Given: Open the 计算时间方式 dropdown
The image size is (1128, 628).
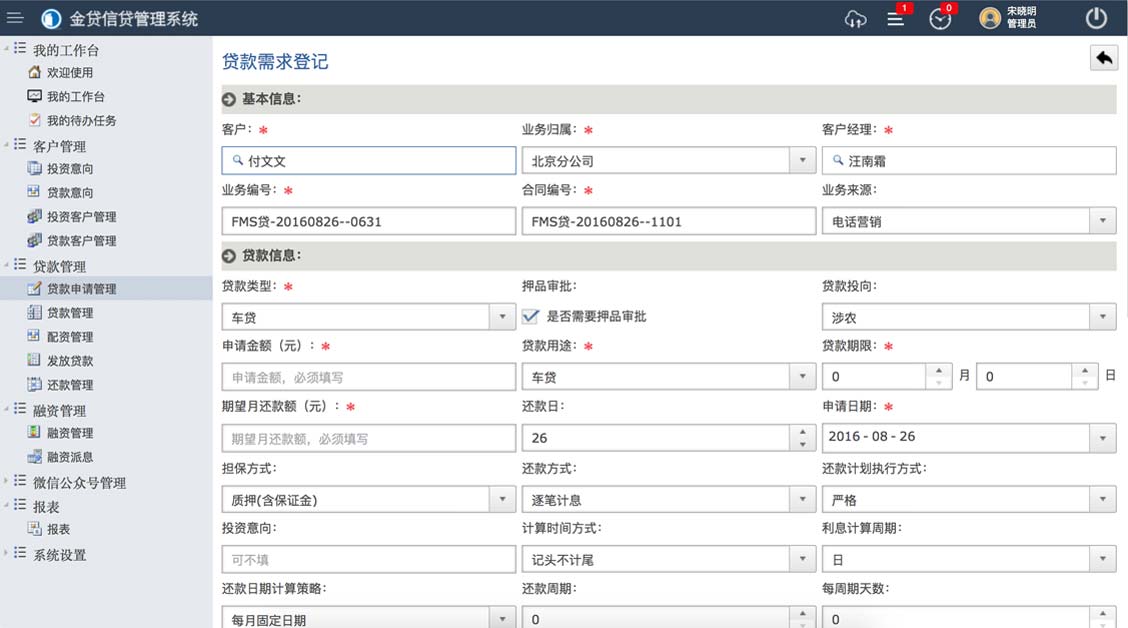Looking at the screenshot, I should tap(802, 559).
